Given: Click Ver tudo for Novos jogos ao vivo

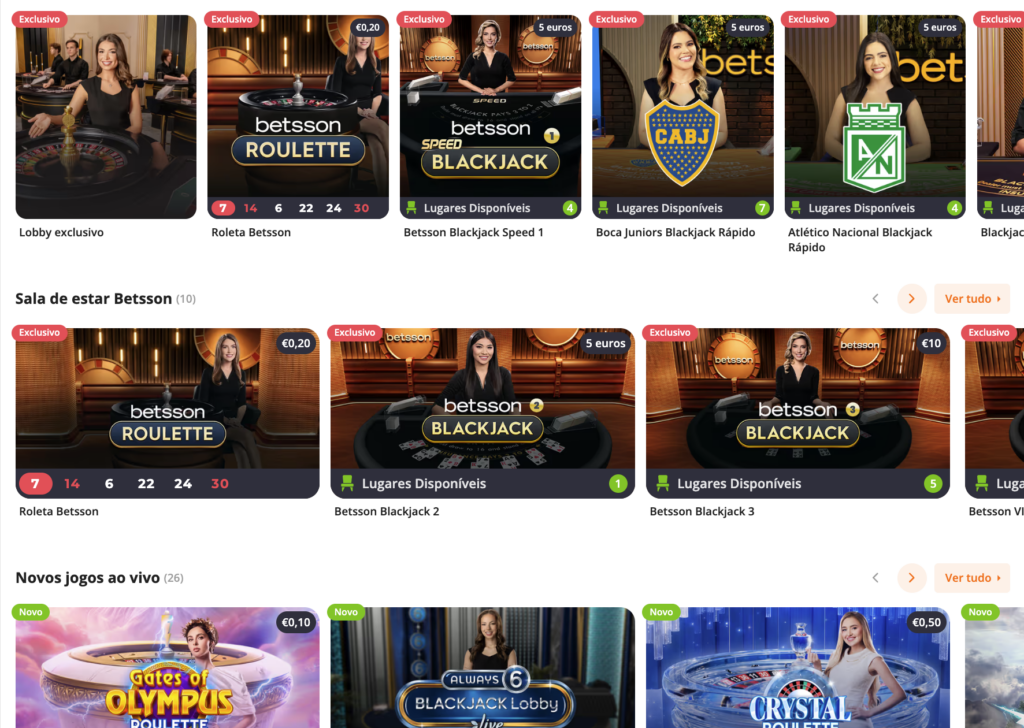Looking at the screenshot, I should 972,578.
